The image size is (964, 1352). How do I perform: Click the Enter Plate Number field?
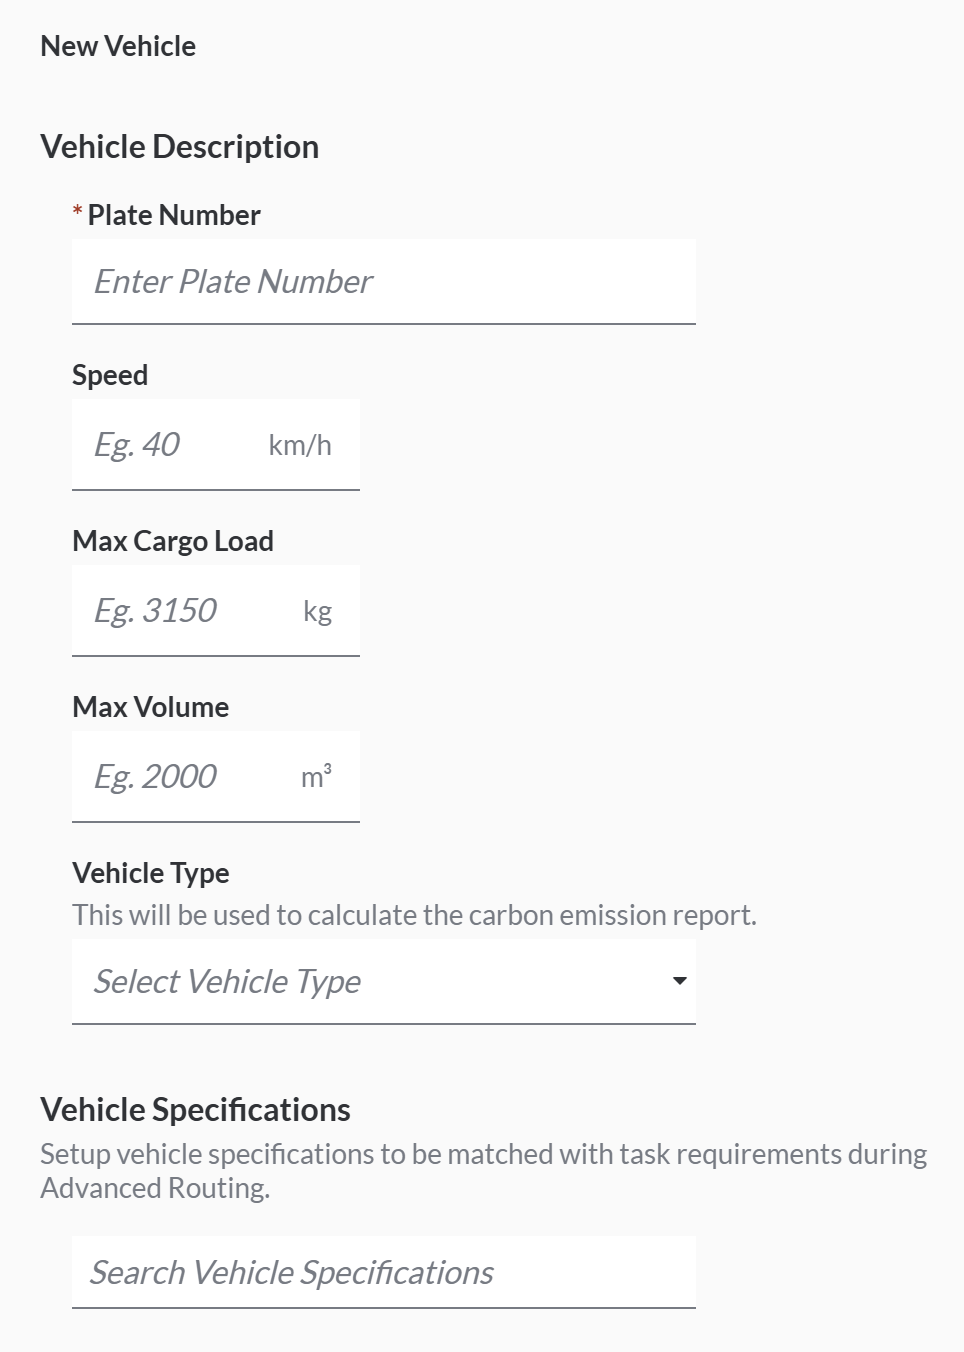point(383,282)
